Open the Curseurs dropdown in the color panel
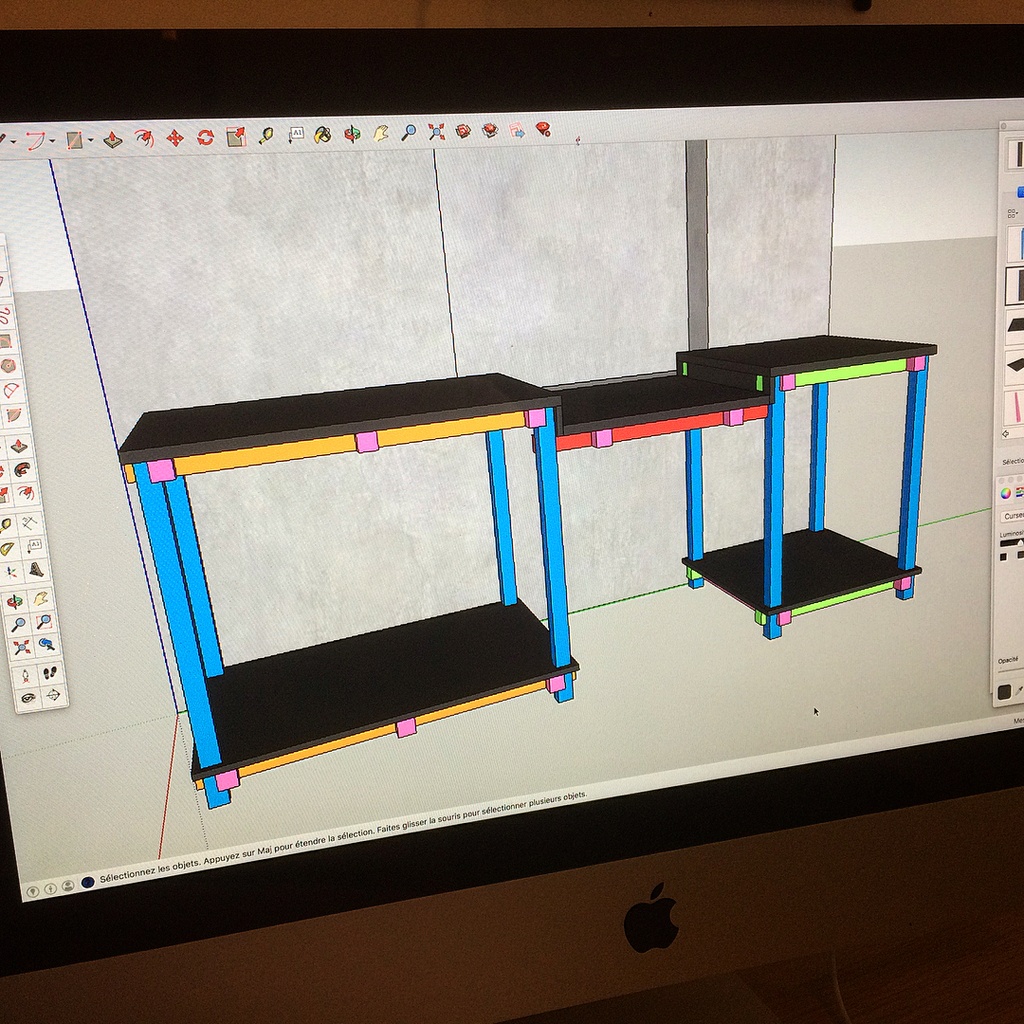 tap(1011, 516)
